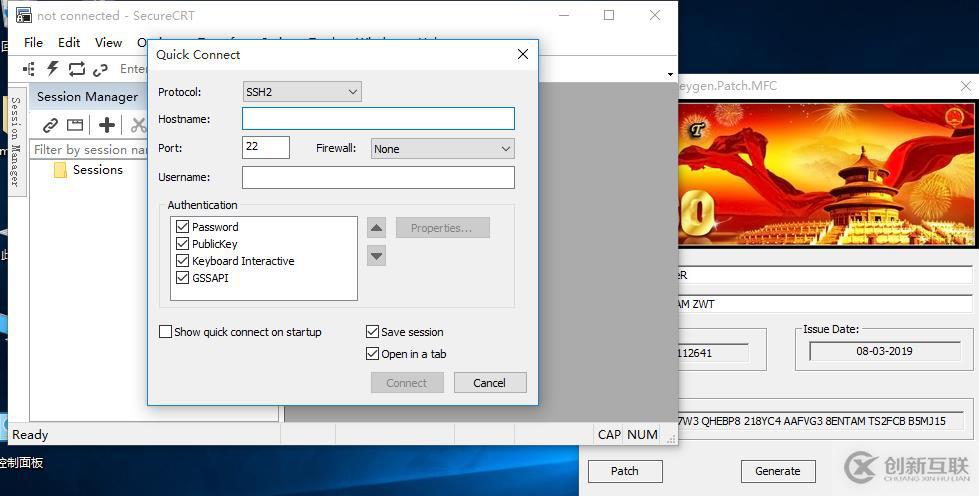Viewport: 979px width, 496px height.
Task: Click the vertical Session Manager side tab
Action: coord(16,141)
